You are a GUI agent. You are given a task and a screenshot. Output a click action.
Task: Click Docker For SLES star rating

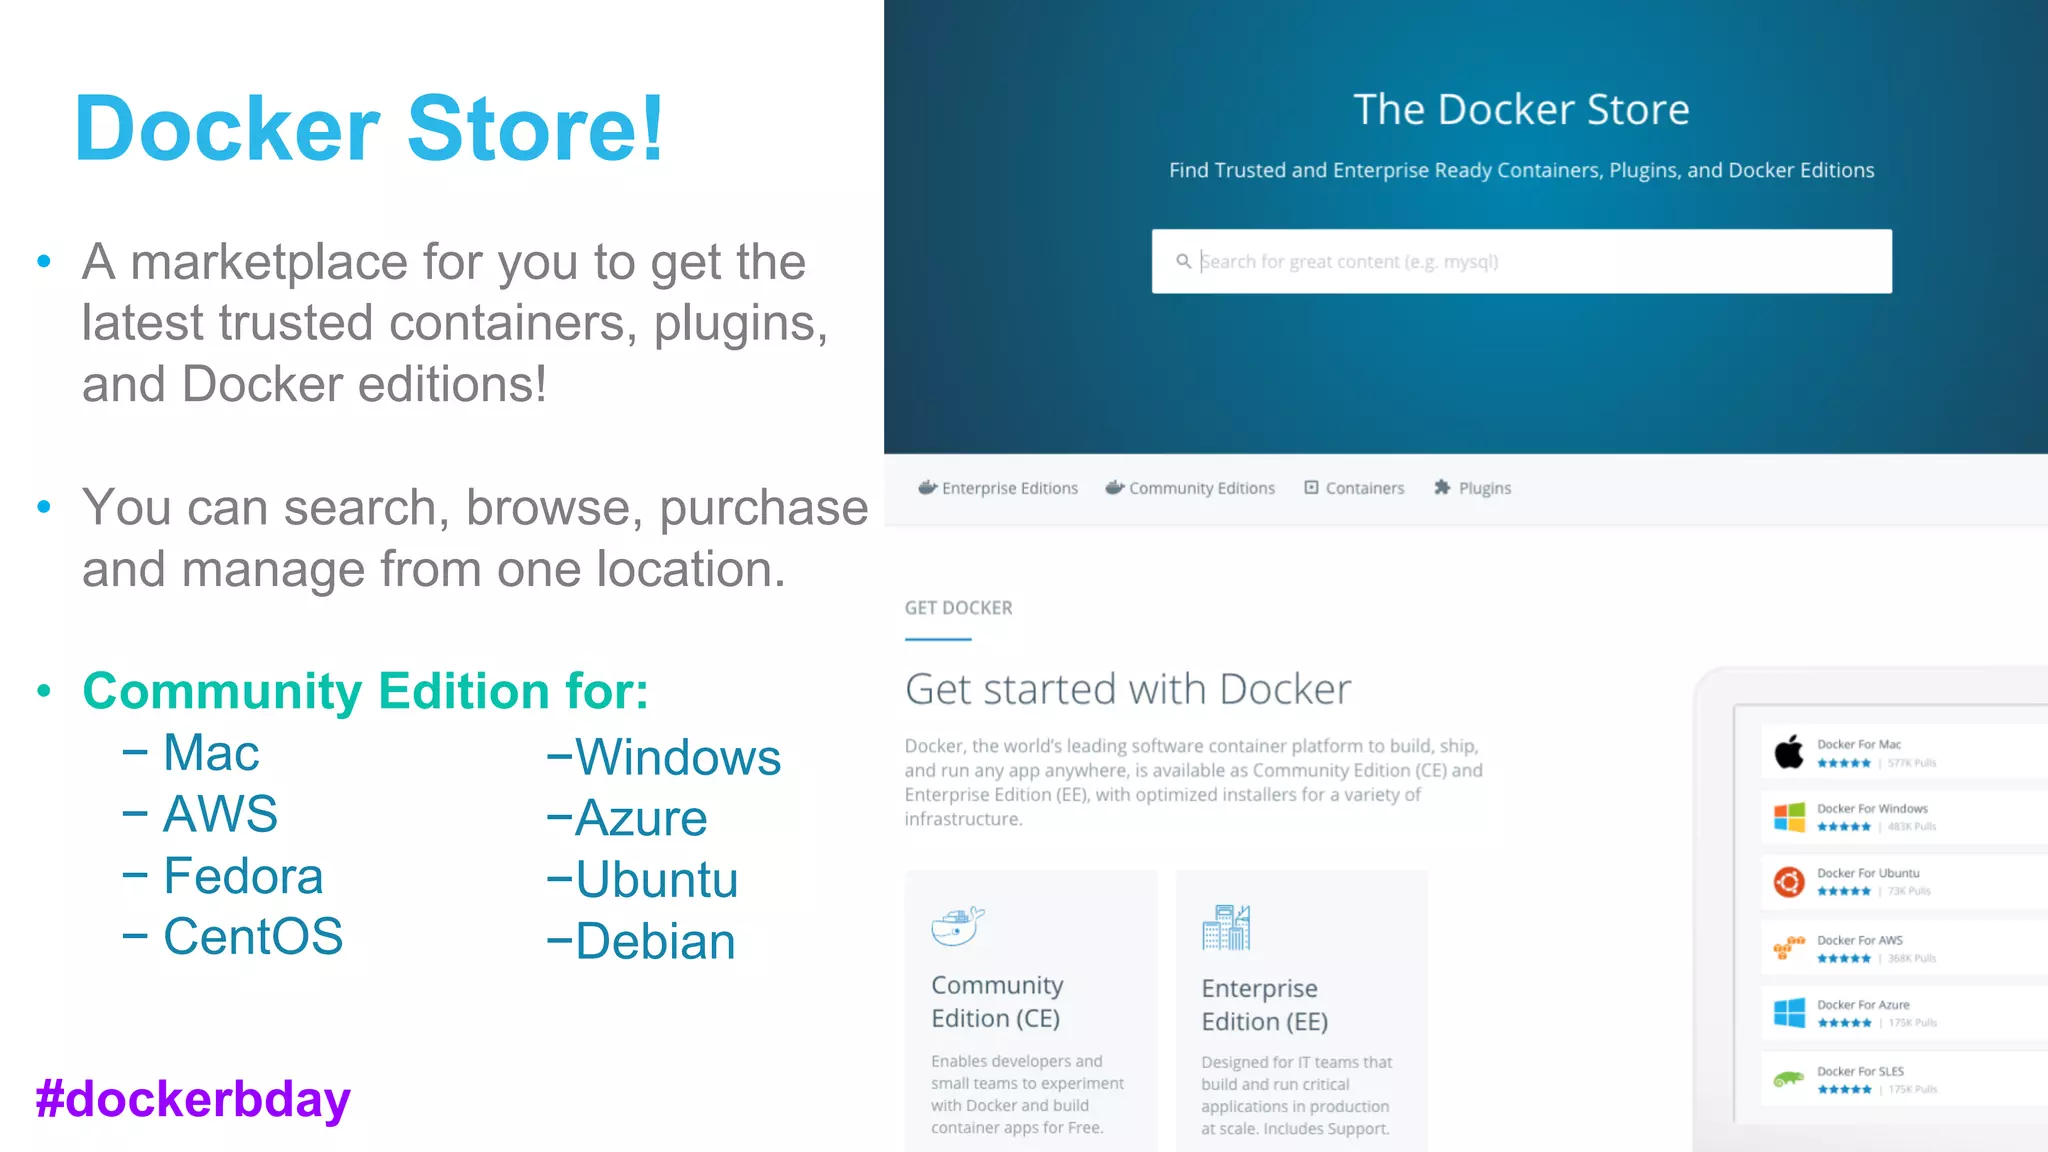(1844, 1089)
